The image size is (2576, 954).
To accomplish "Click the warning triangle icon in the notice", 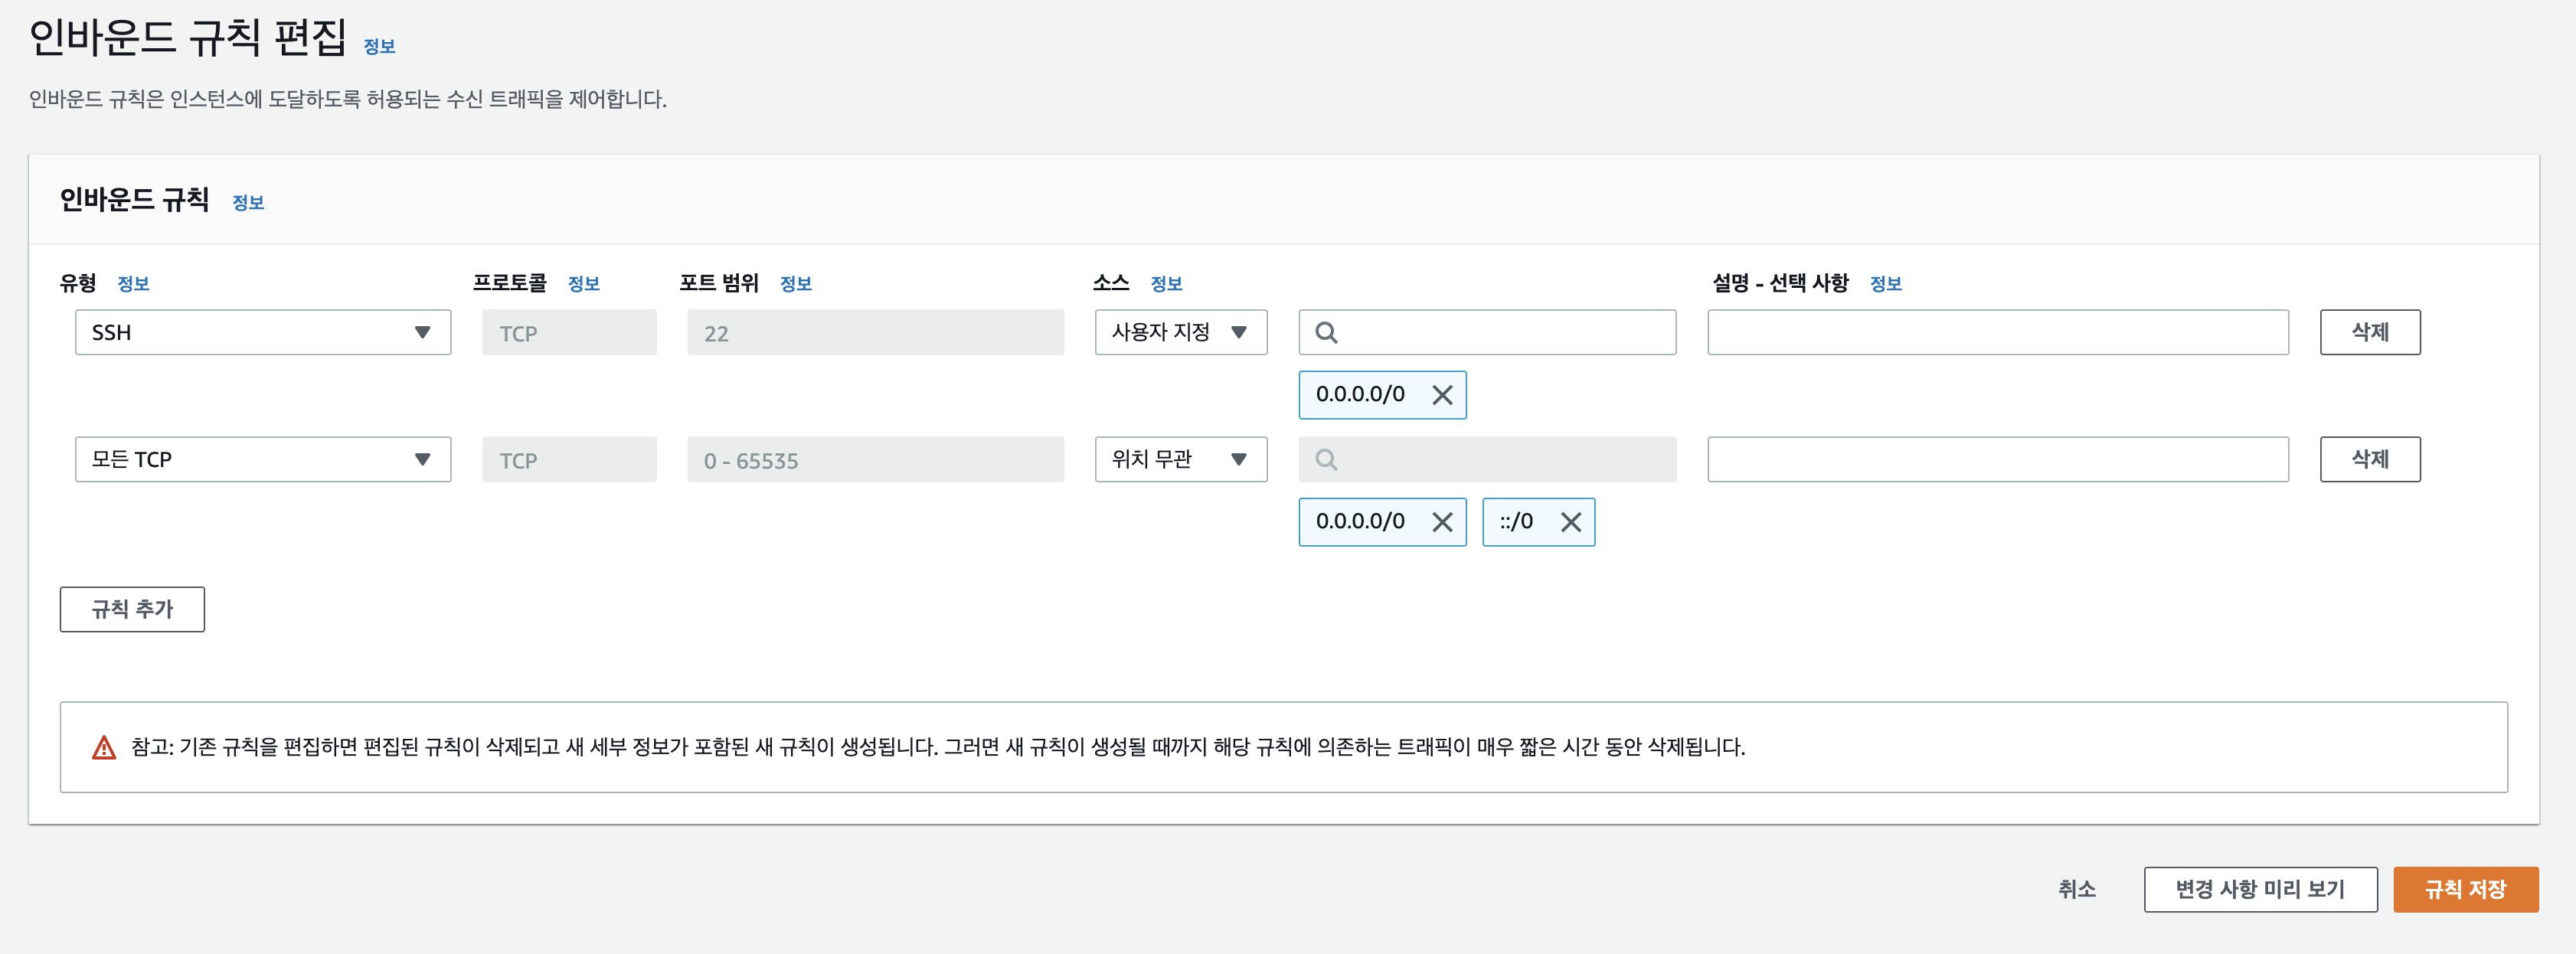I will (104, 747).
